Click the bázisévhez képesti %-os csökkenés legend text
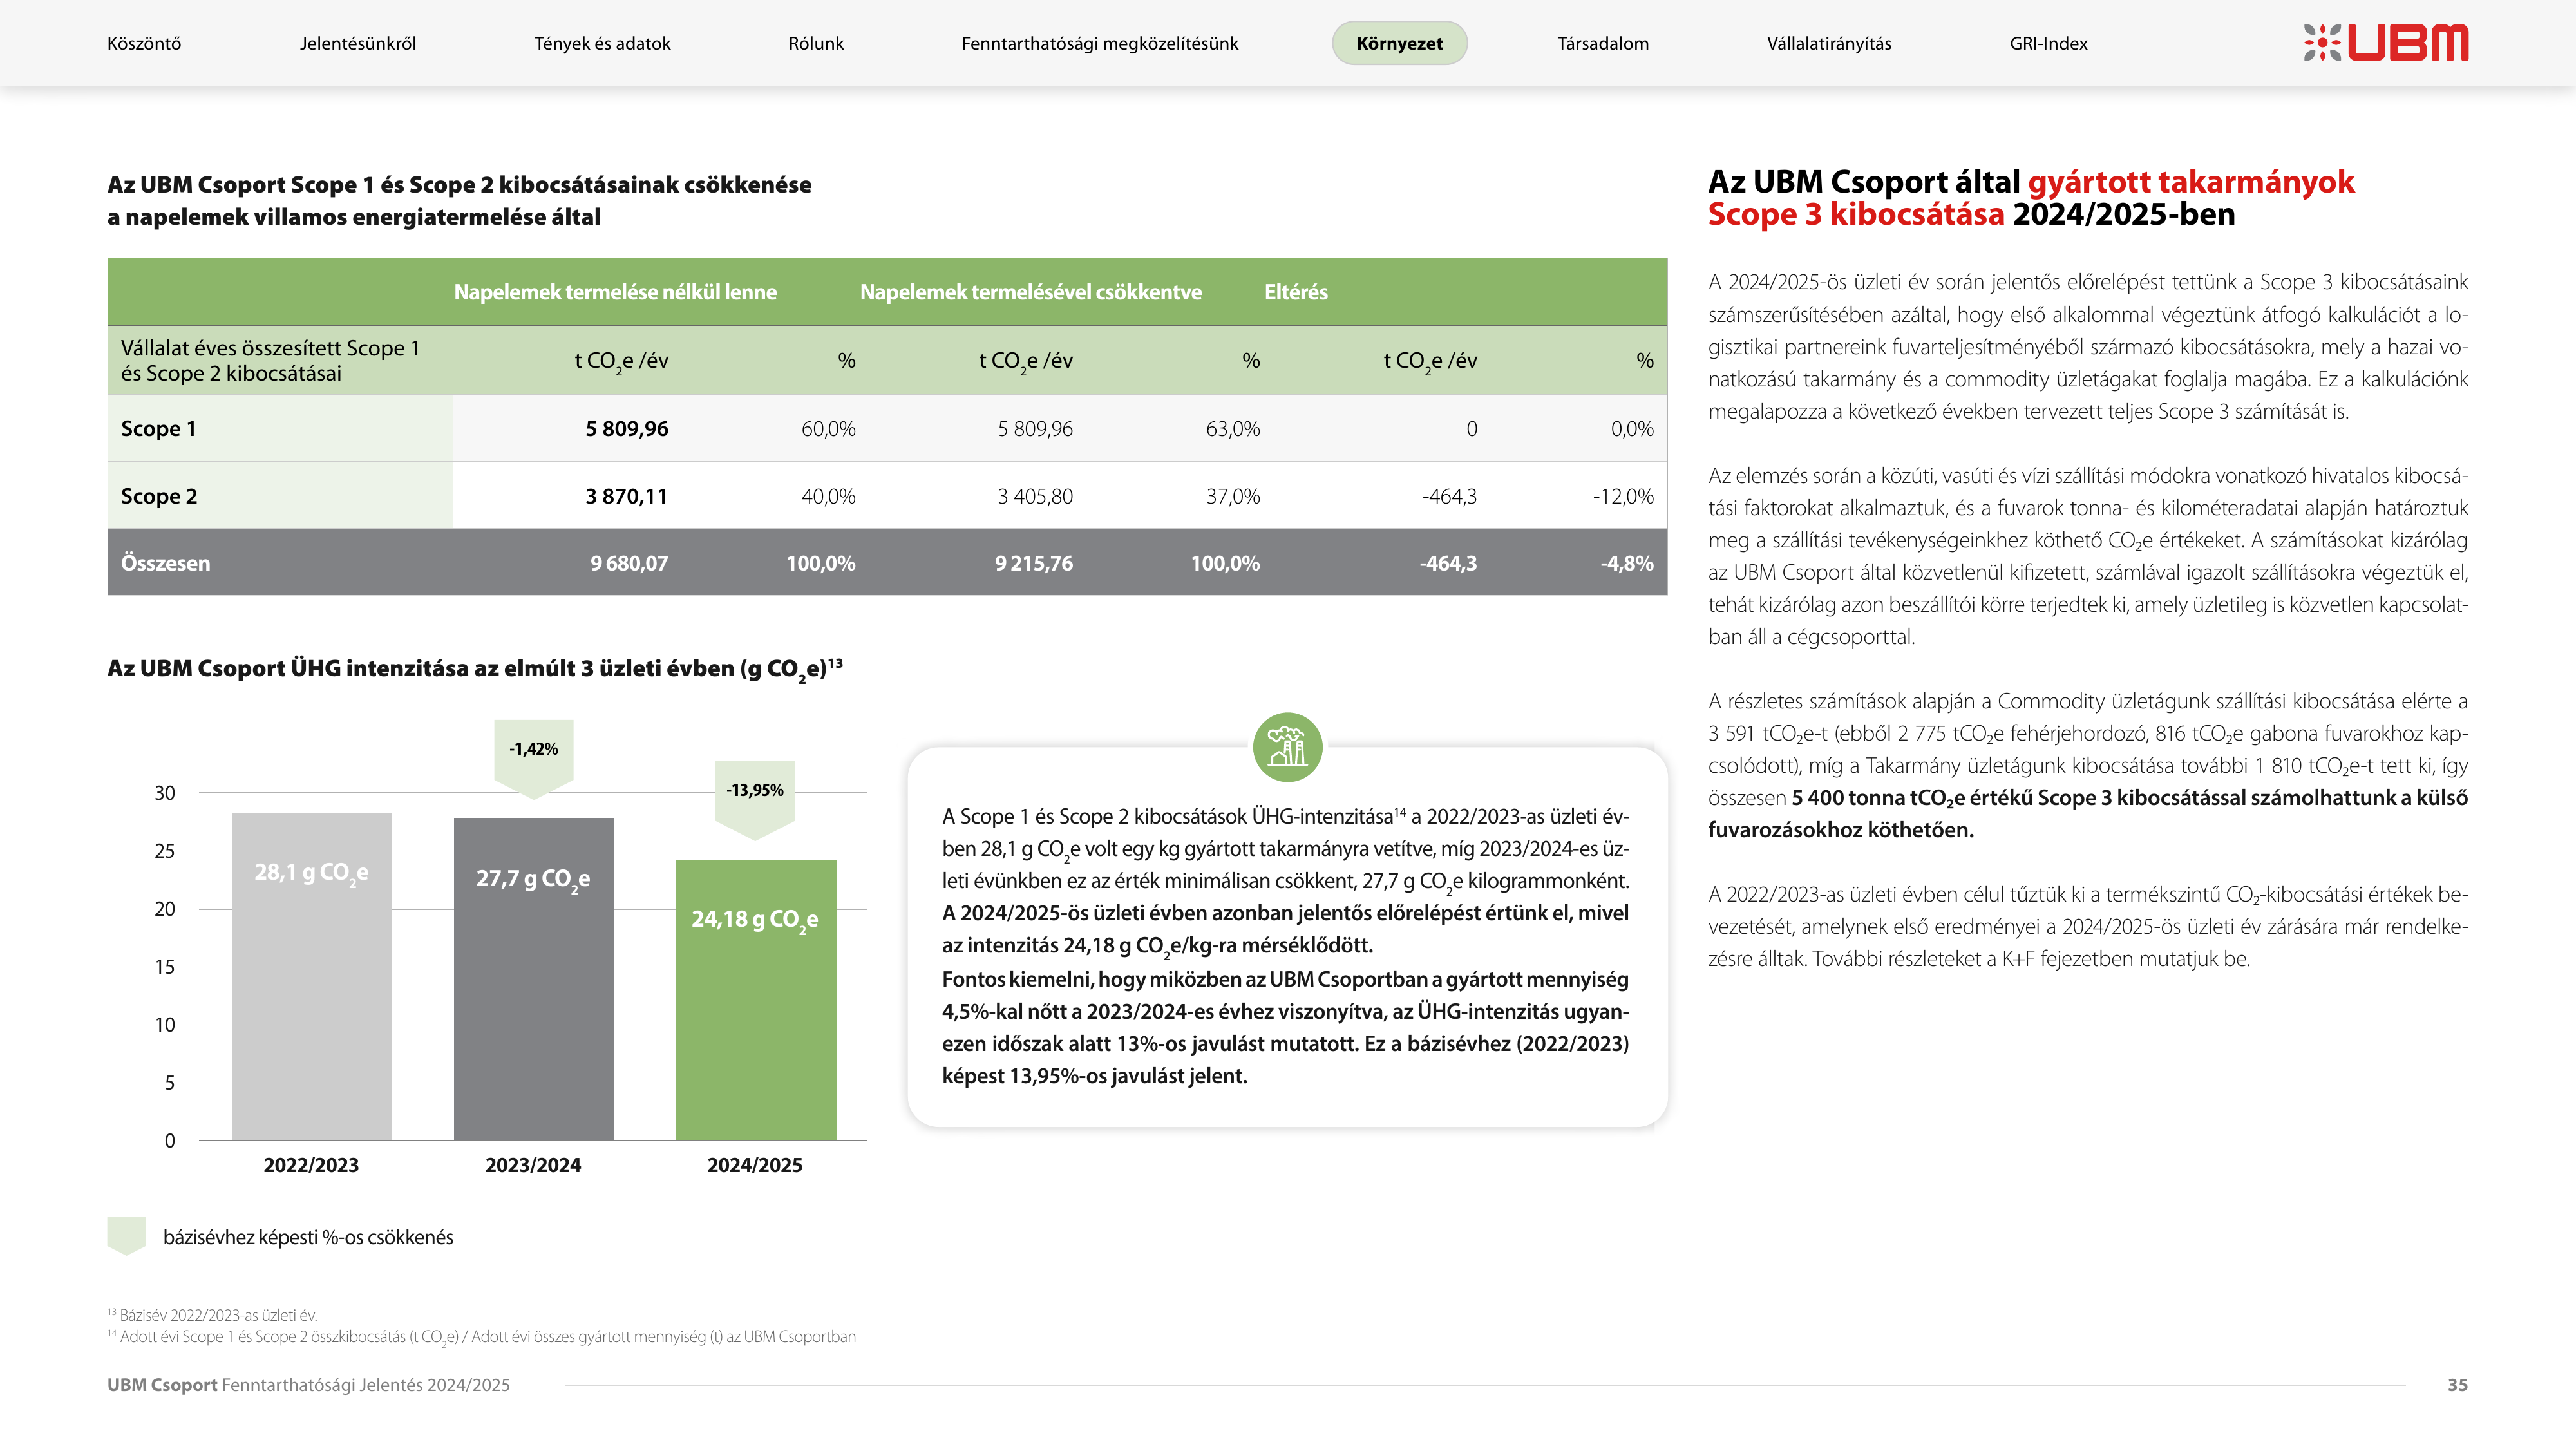This screenshot has height=1449, width=2576. coord(308,1237)
